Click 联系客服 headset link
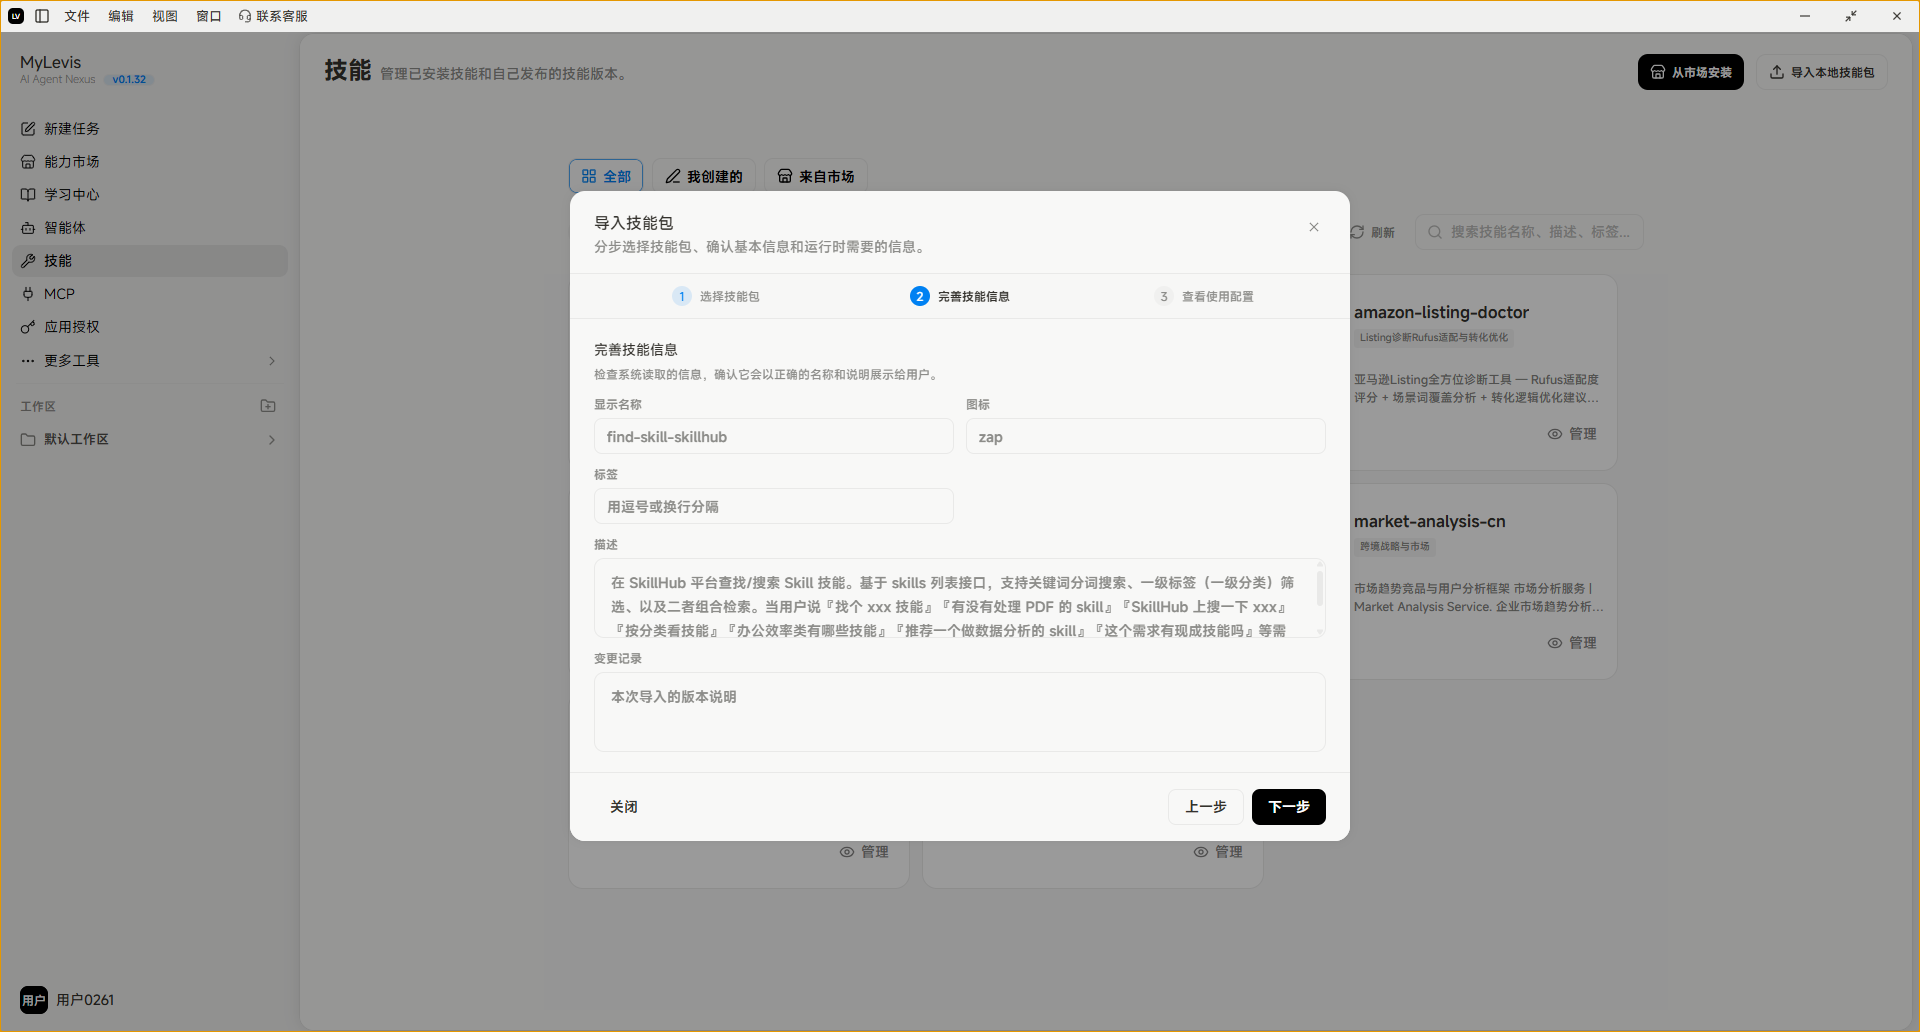Image resolution: width=1920 pixels, height=1032 pixels. click(273, 16)
